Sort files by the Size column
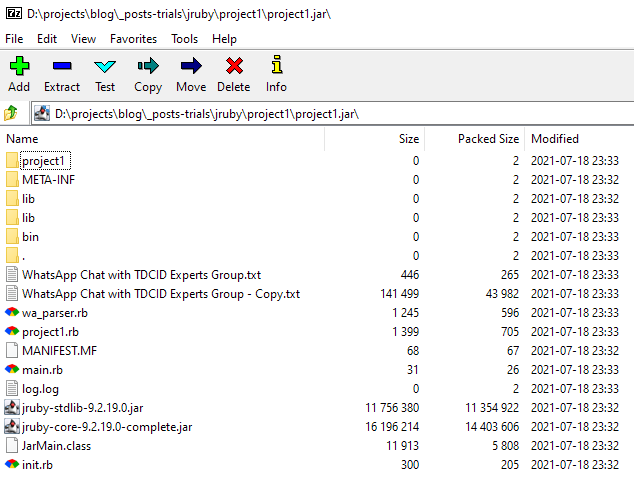634x483 pixels. pyautogui.click(x=408, y=139)
